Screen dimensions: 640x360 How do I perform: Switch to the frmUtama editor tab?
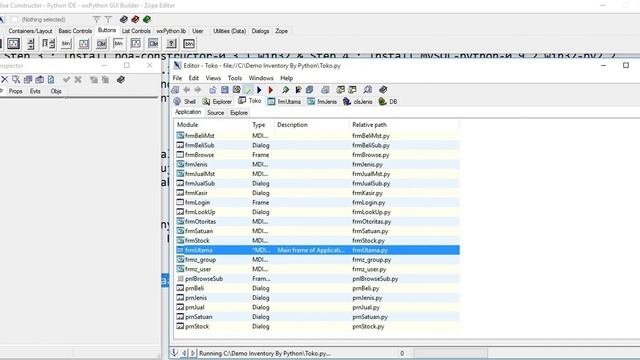(284, 102)
